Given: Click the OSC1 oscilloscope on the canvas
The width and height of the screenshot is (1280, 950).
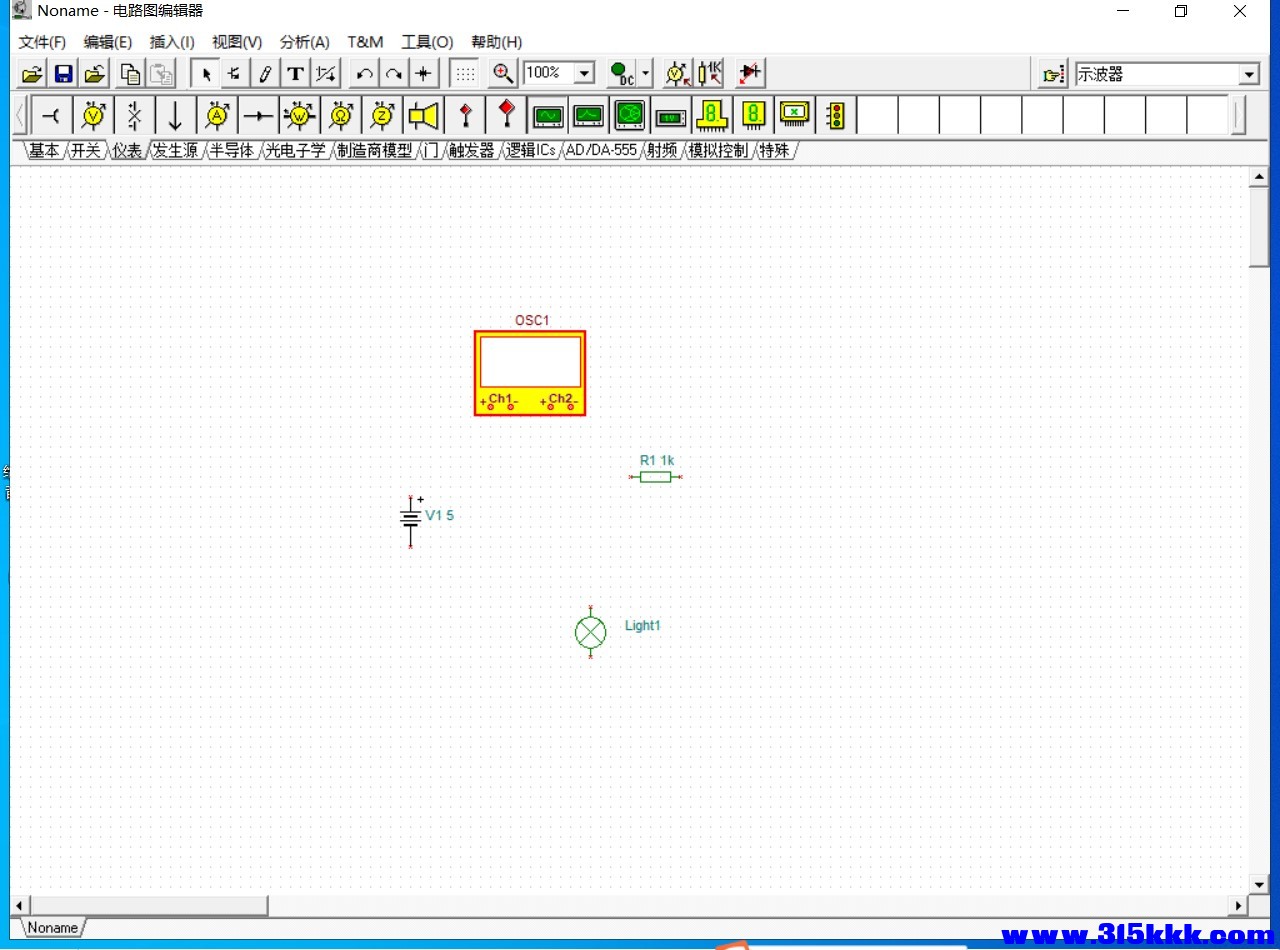Looking at the screenshot, I should pyautogui.click(x=530, y=372).
